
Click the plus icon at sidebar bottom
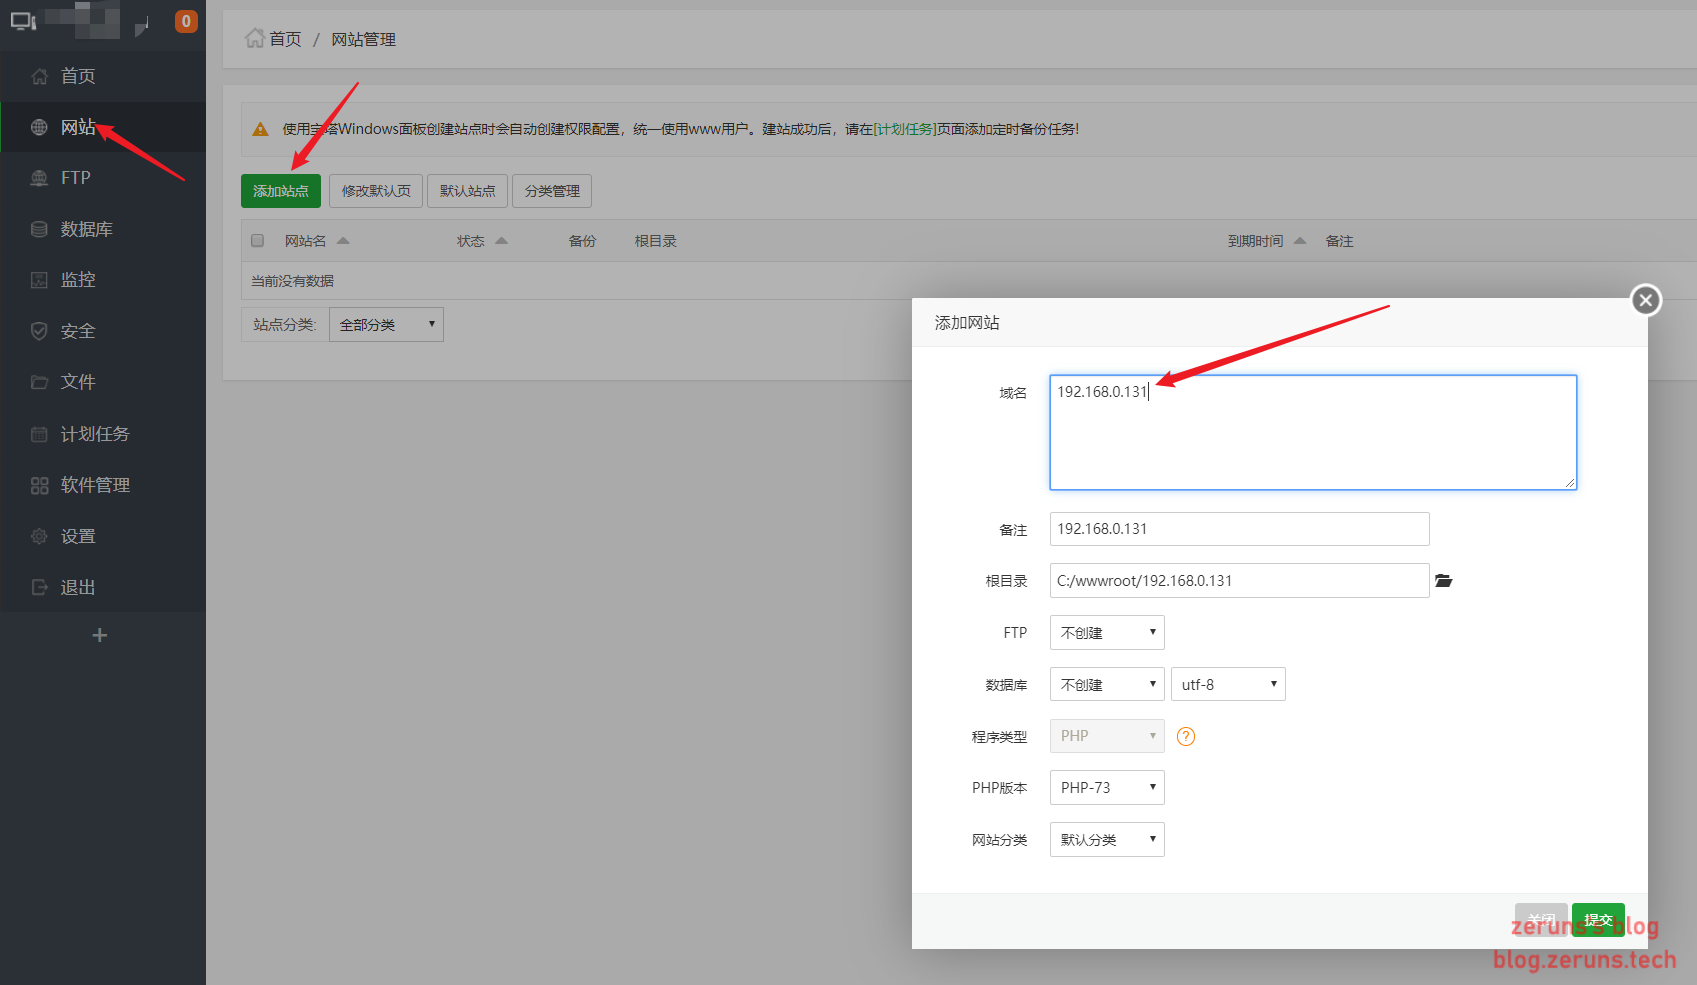pyautogui.click(x=99, y=634)
